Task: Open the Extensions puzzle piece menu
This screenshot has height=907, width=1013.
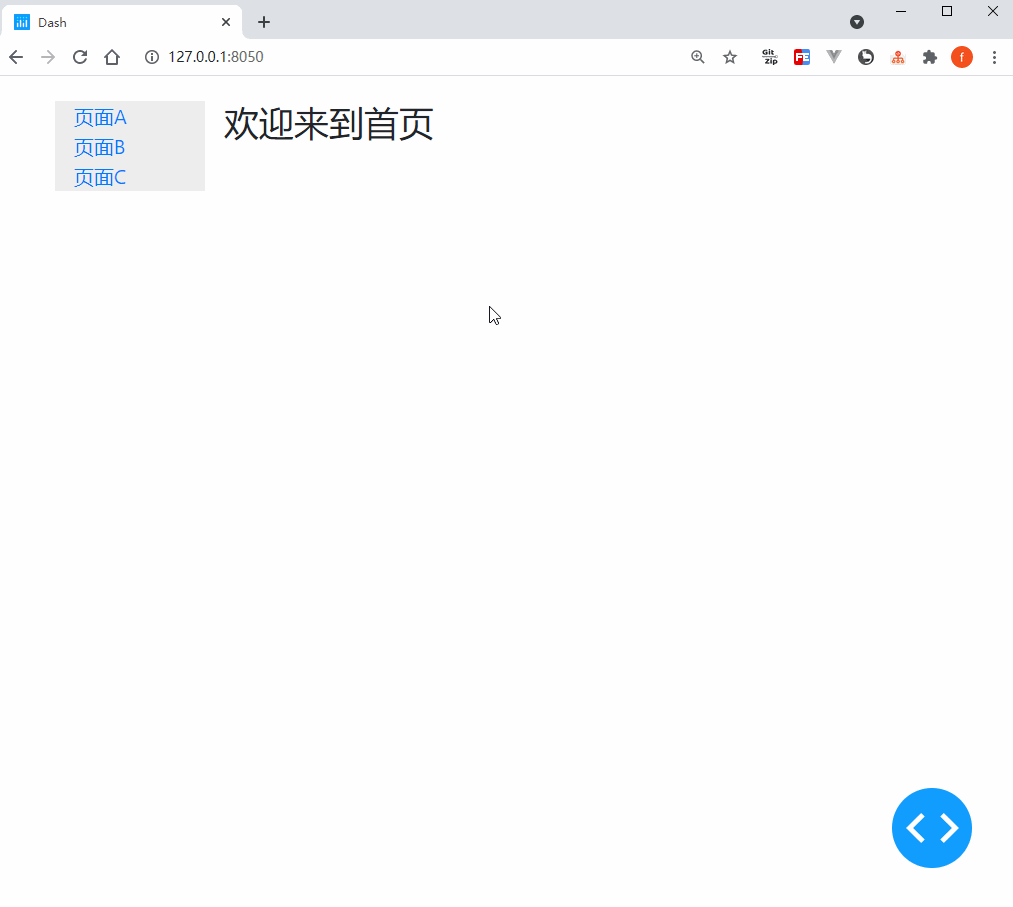Action: (930, 57)
